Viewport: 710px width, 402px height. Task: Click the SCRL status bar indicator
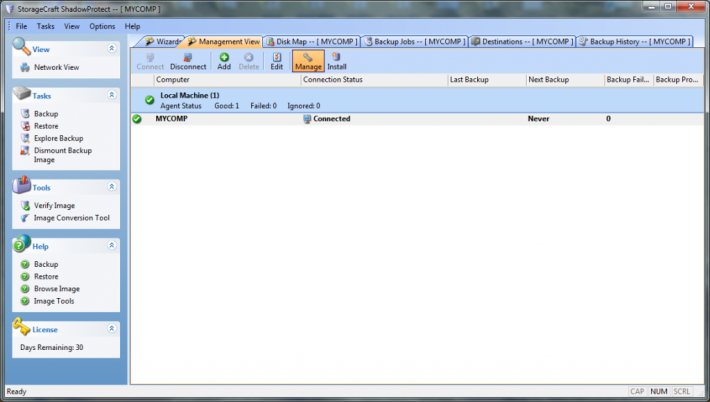681,392
